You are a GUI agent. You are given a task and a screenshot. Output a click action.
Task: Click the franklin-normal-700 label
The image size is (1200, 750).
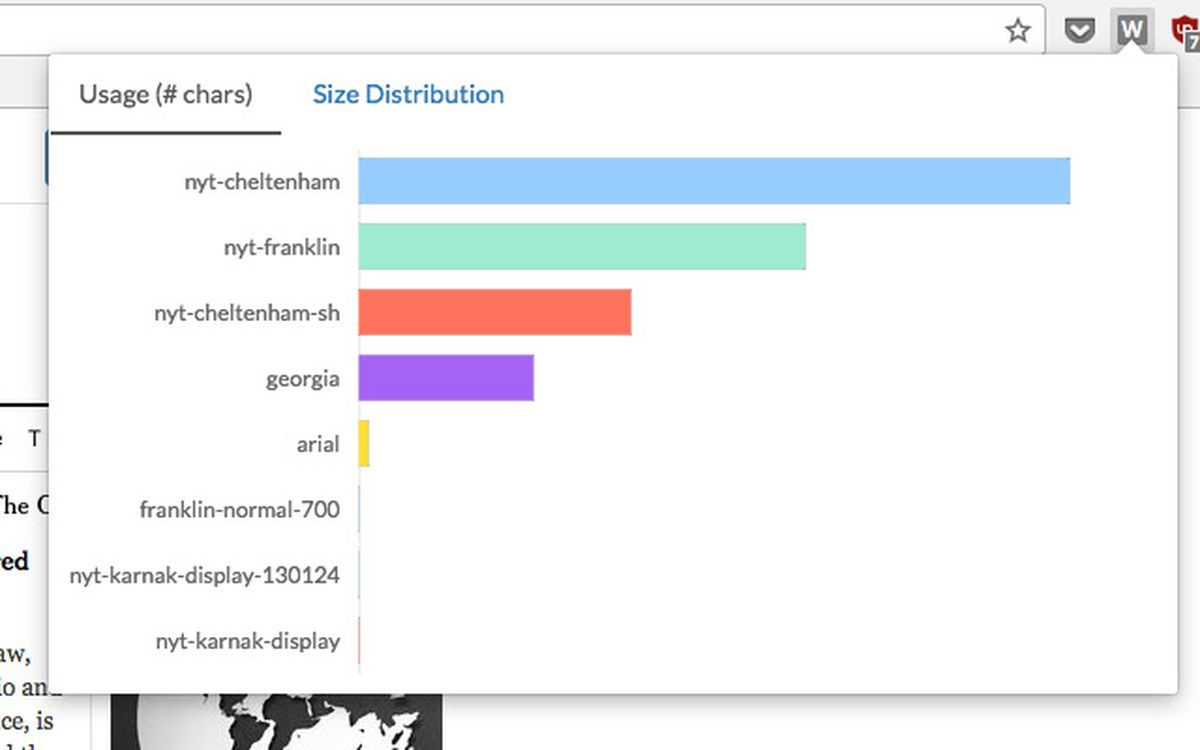240,510
